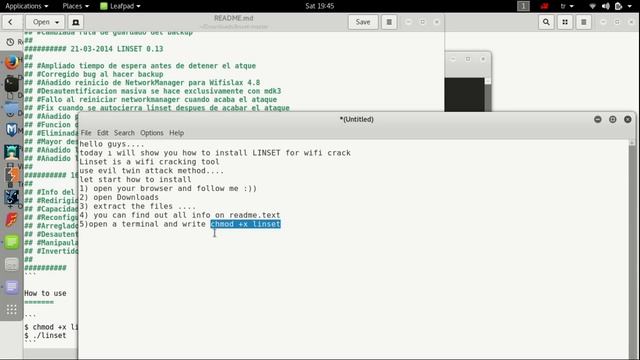Viewport: 640px width, 360px height.
Task: Launch Firefox from the dock
Action: (x=11, y=62)
